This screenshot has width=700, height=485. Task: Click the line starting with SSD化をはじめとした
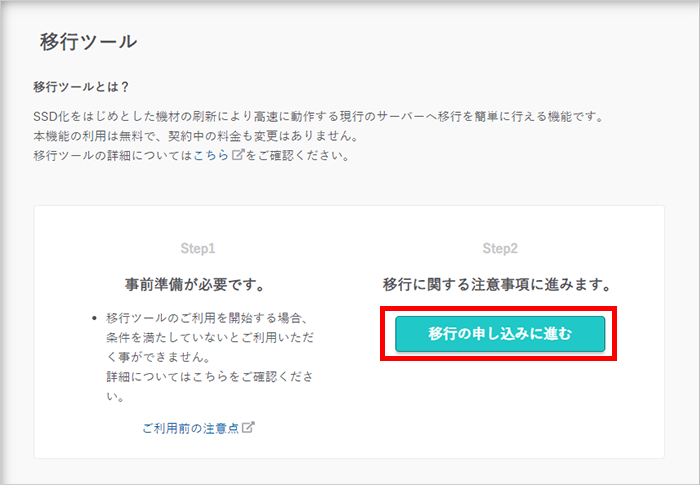pos(319,117)
